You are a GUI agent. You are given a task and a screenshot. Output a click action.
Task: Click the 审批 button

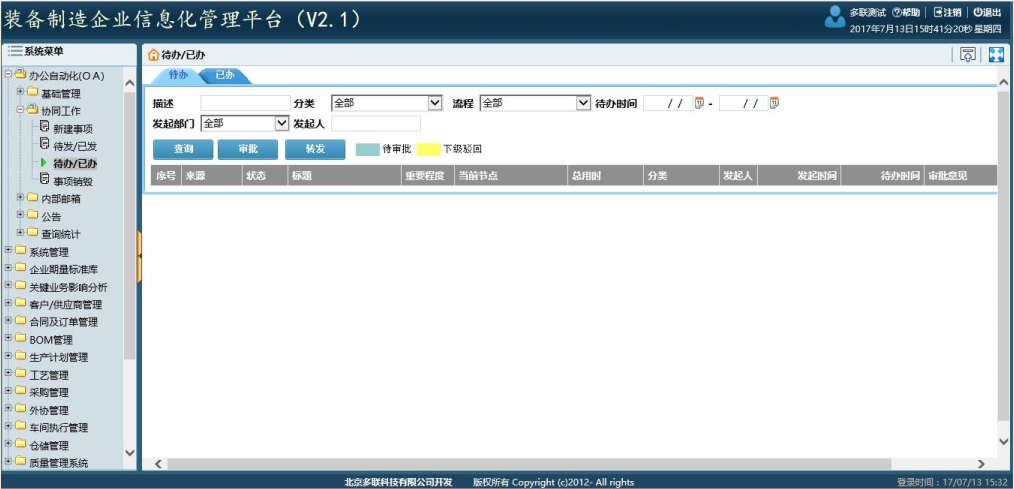(x=248, y=149)
